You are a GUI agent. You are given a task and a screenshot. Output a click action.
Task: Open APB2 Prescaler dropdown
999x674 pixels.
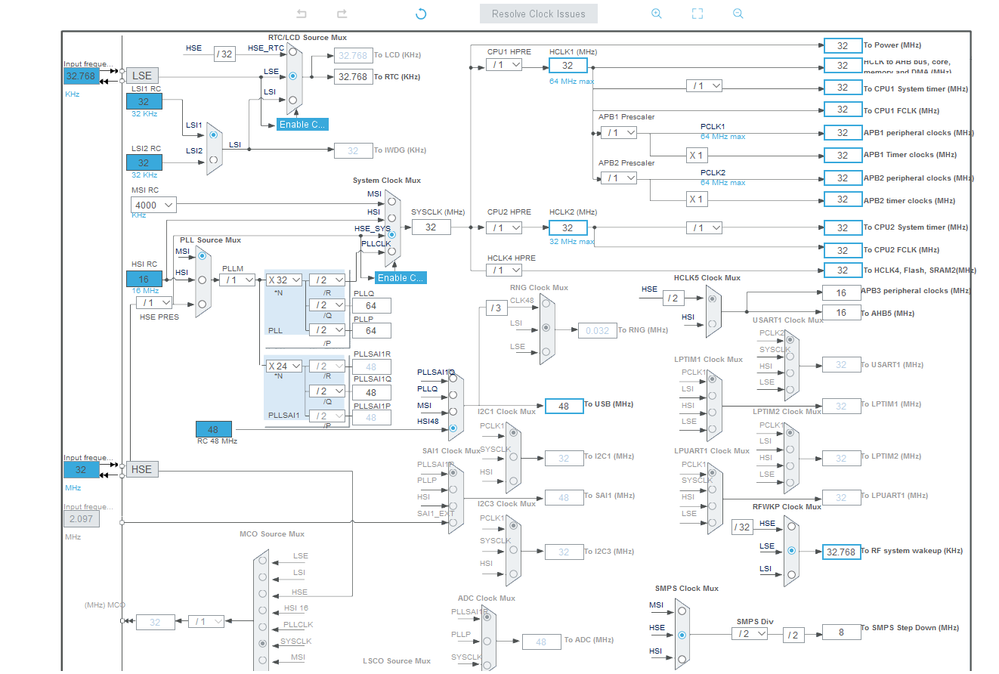tap(619, 178)
